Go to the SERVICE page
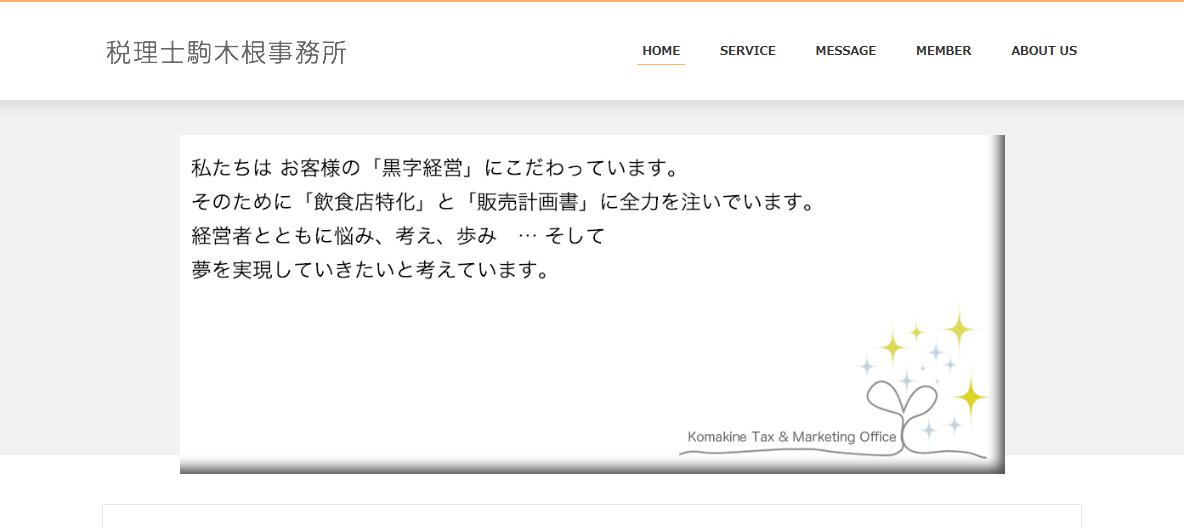1184x528 pixels. coord(748,51)
